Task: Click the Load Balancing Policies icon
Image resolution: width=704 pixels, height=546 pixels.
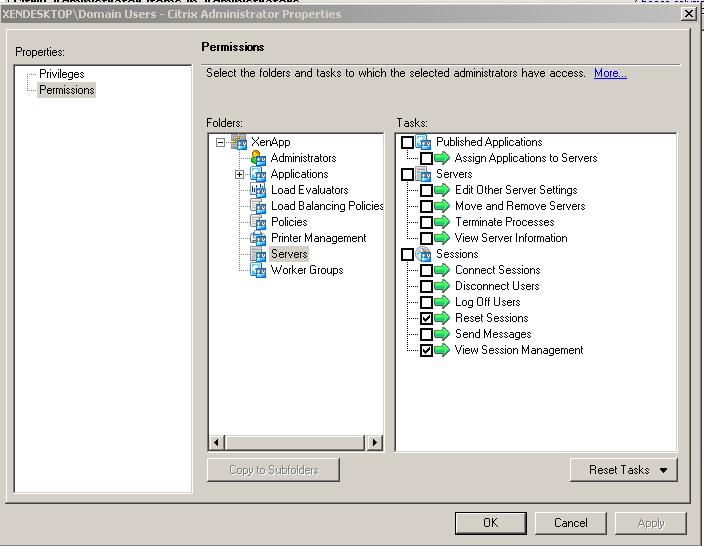Action: tap(258, 206)
